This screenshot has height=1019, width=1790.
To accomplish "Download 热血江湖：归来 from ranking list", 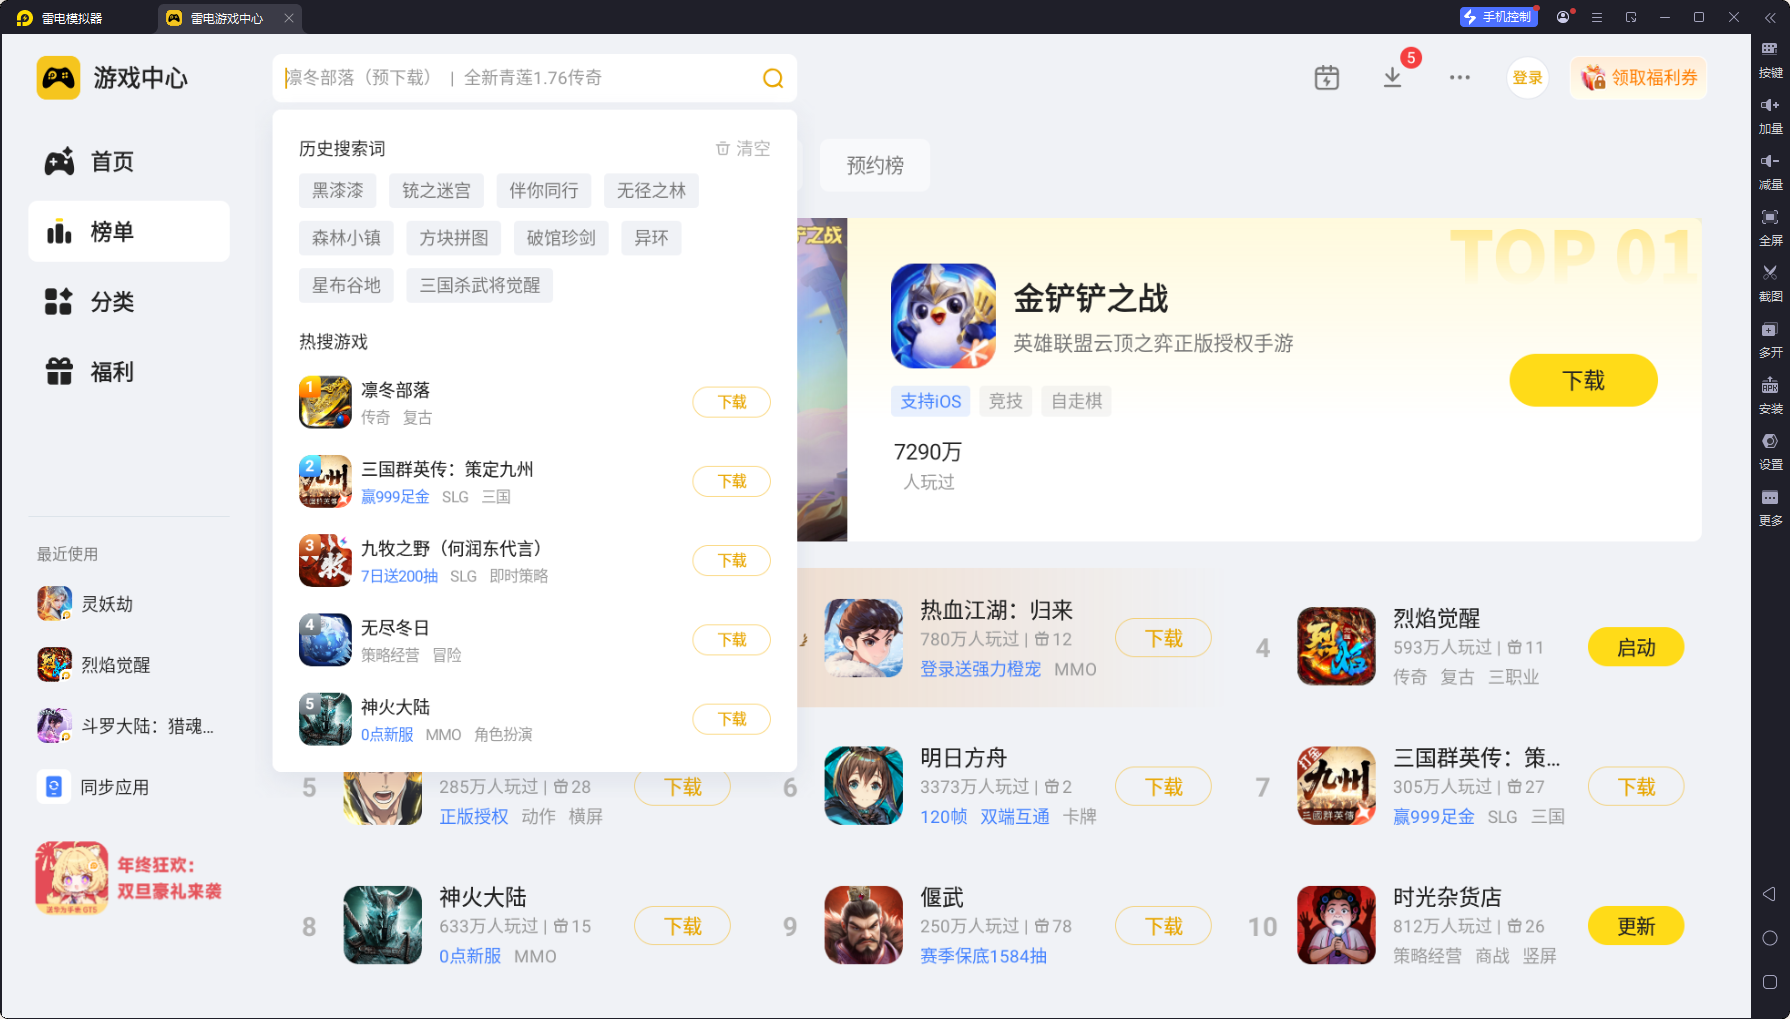I will [1163, 638].
